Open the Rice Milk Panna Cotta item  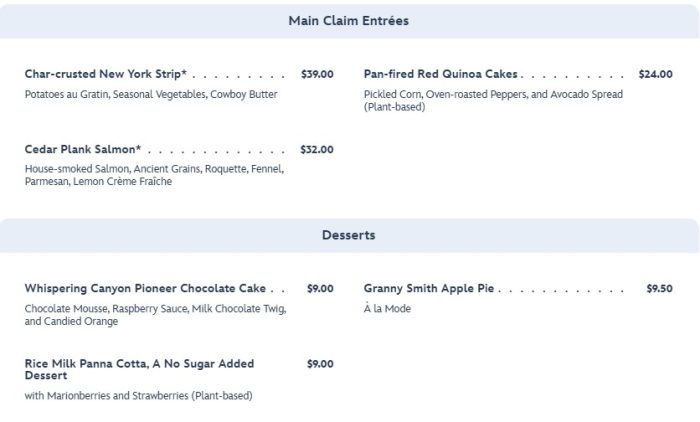click(139, 369)
